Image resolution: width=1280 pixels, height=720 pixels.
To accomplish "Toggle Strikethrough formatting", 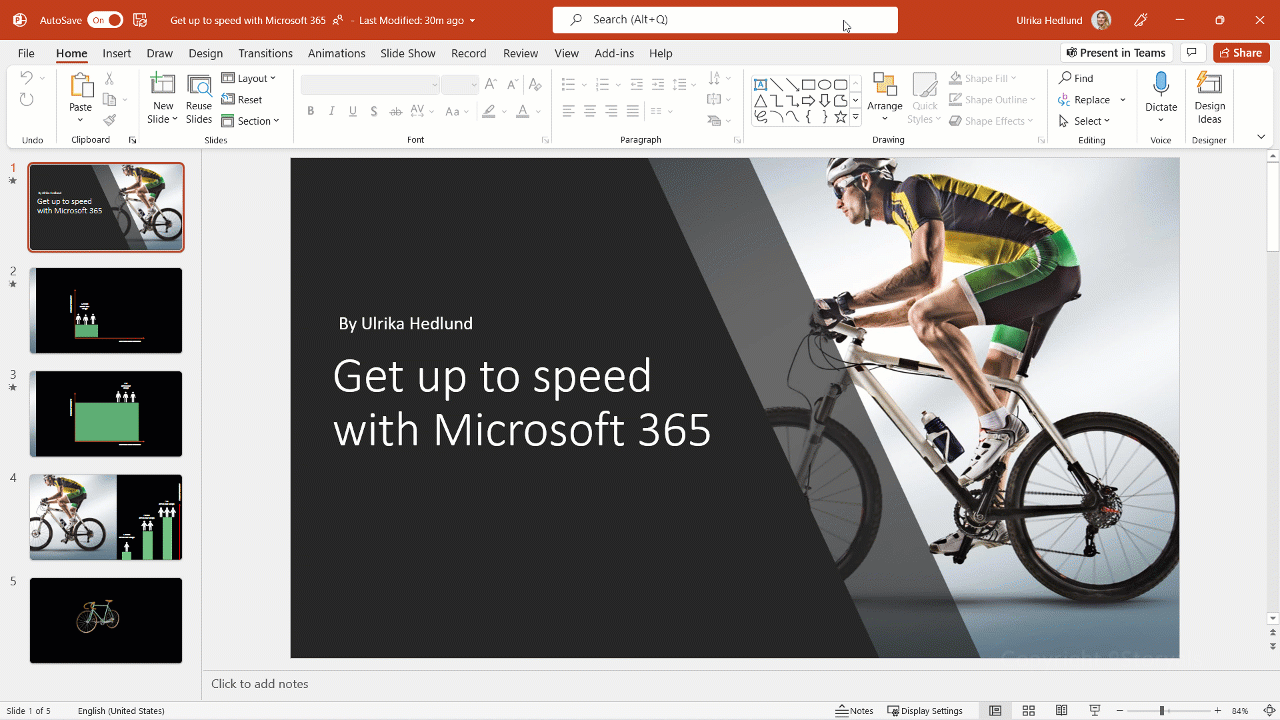I will point(397,112).
